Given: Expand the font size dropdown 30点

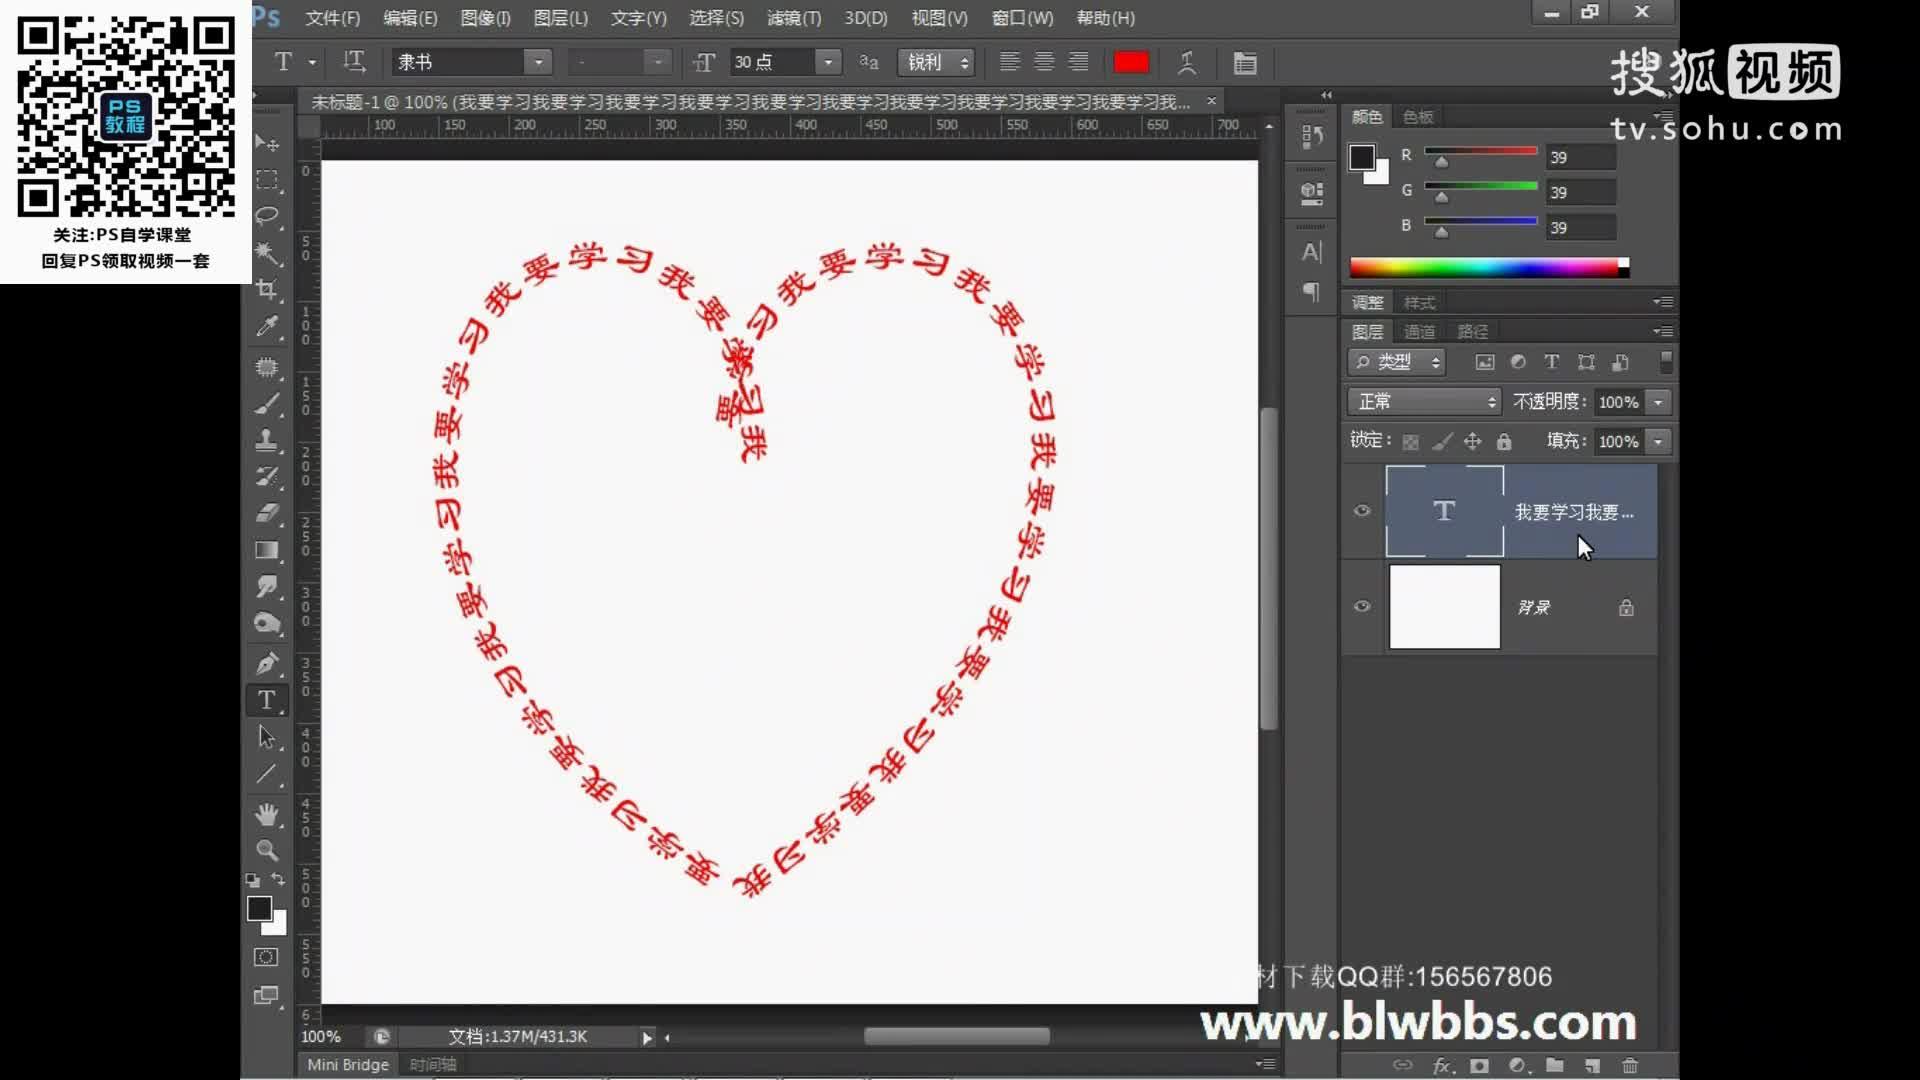Looking at the screenshot, I should (x=828, y=62).
